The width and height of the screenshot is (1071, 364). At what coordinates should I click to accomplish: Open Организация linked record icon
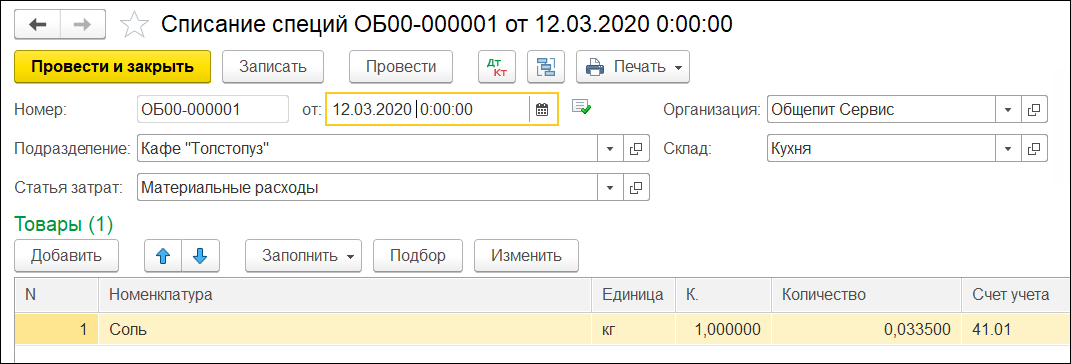pyautogui.click(x=1034, y=109)
